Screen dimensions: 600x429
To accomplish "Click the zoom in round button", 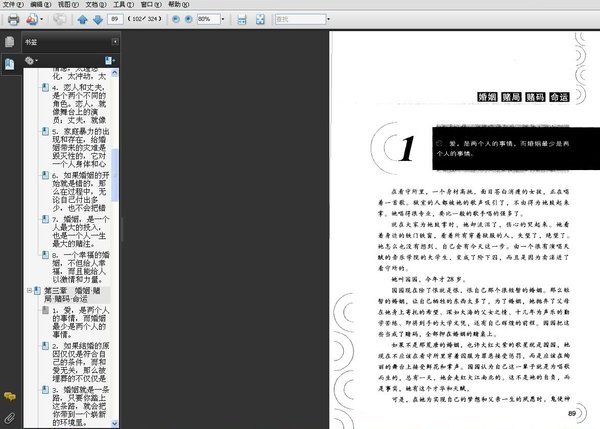I will coord(188,19).
